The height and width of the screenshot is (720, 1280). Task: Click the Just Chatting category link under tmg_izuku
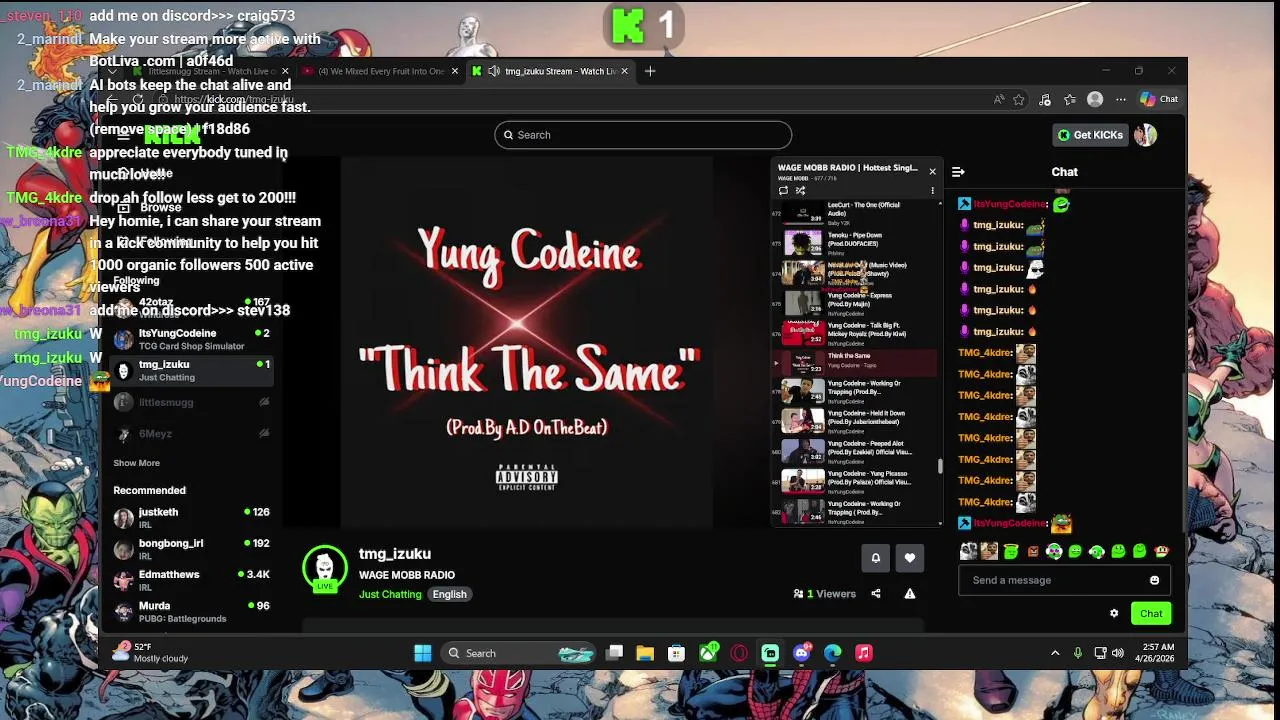pyautogui.click(x=390, y=594)
